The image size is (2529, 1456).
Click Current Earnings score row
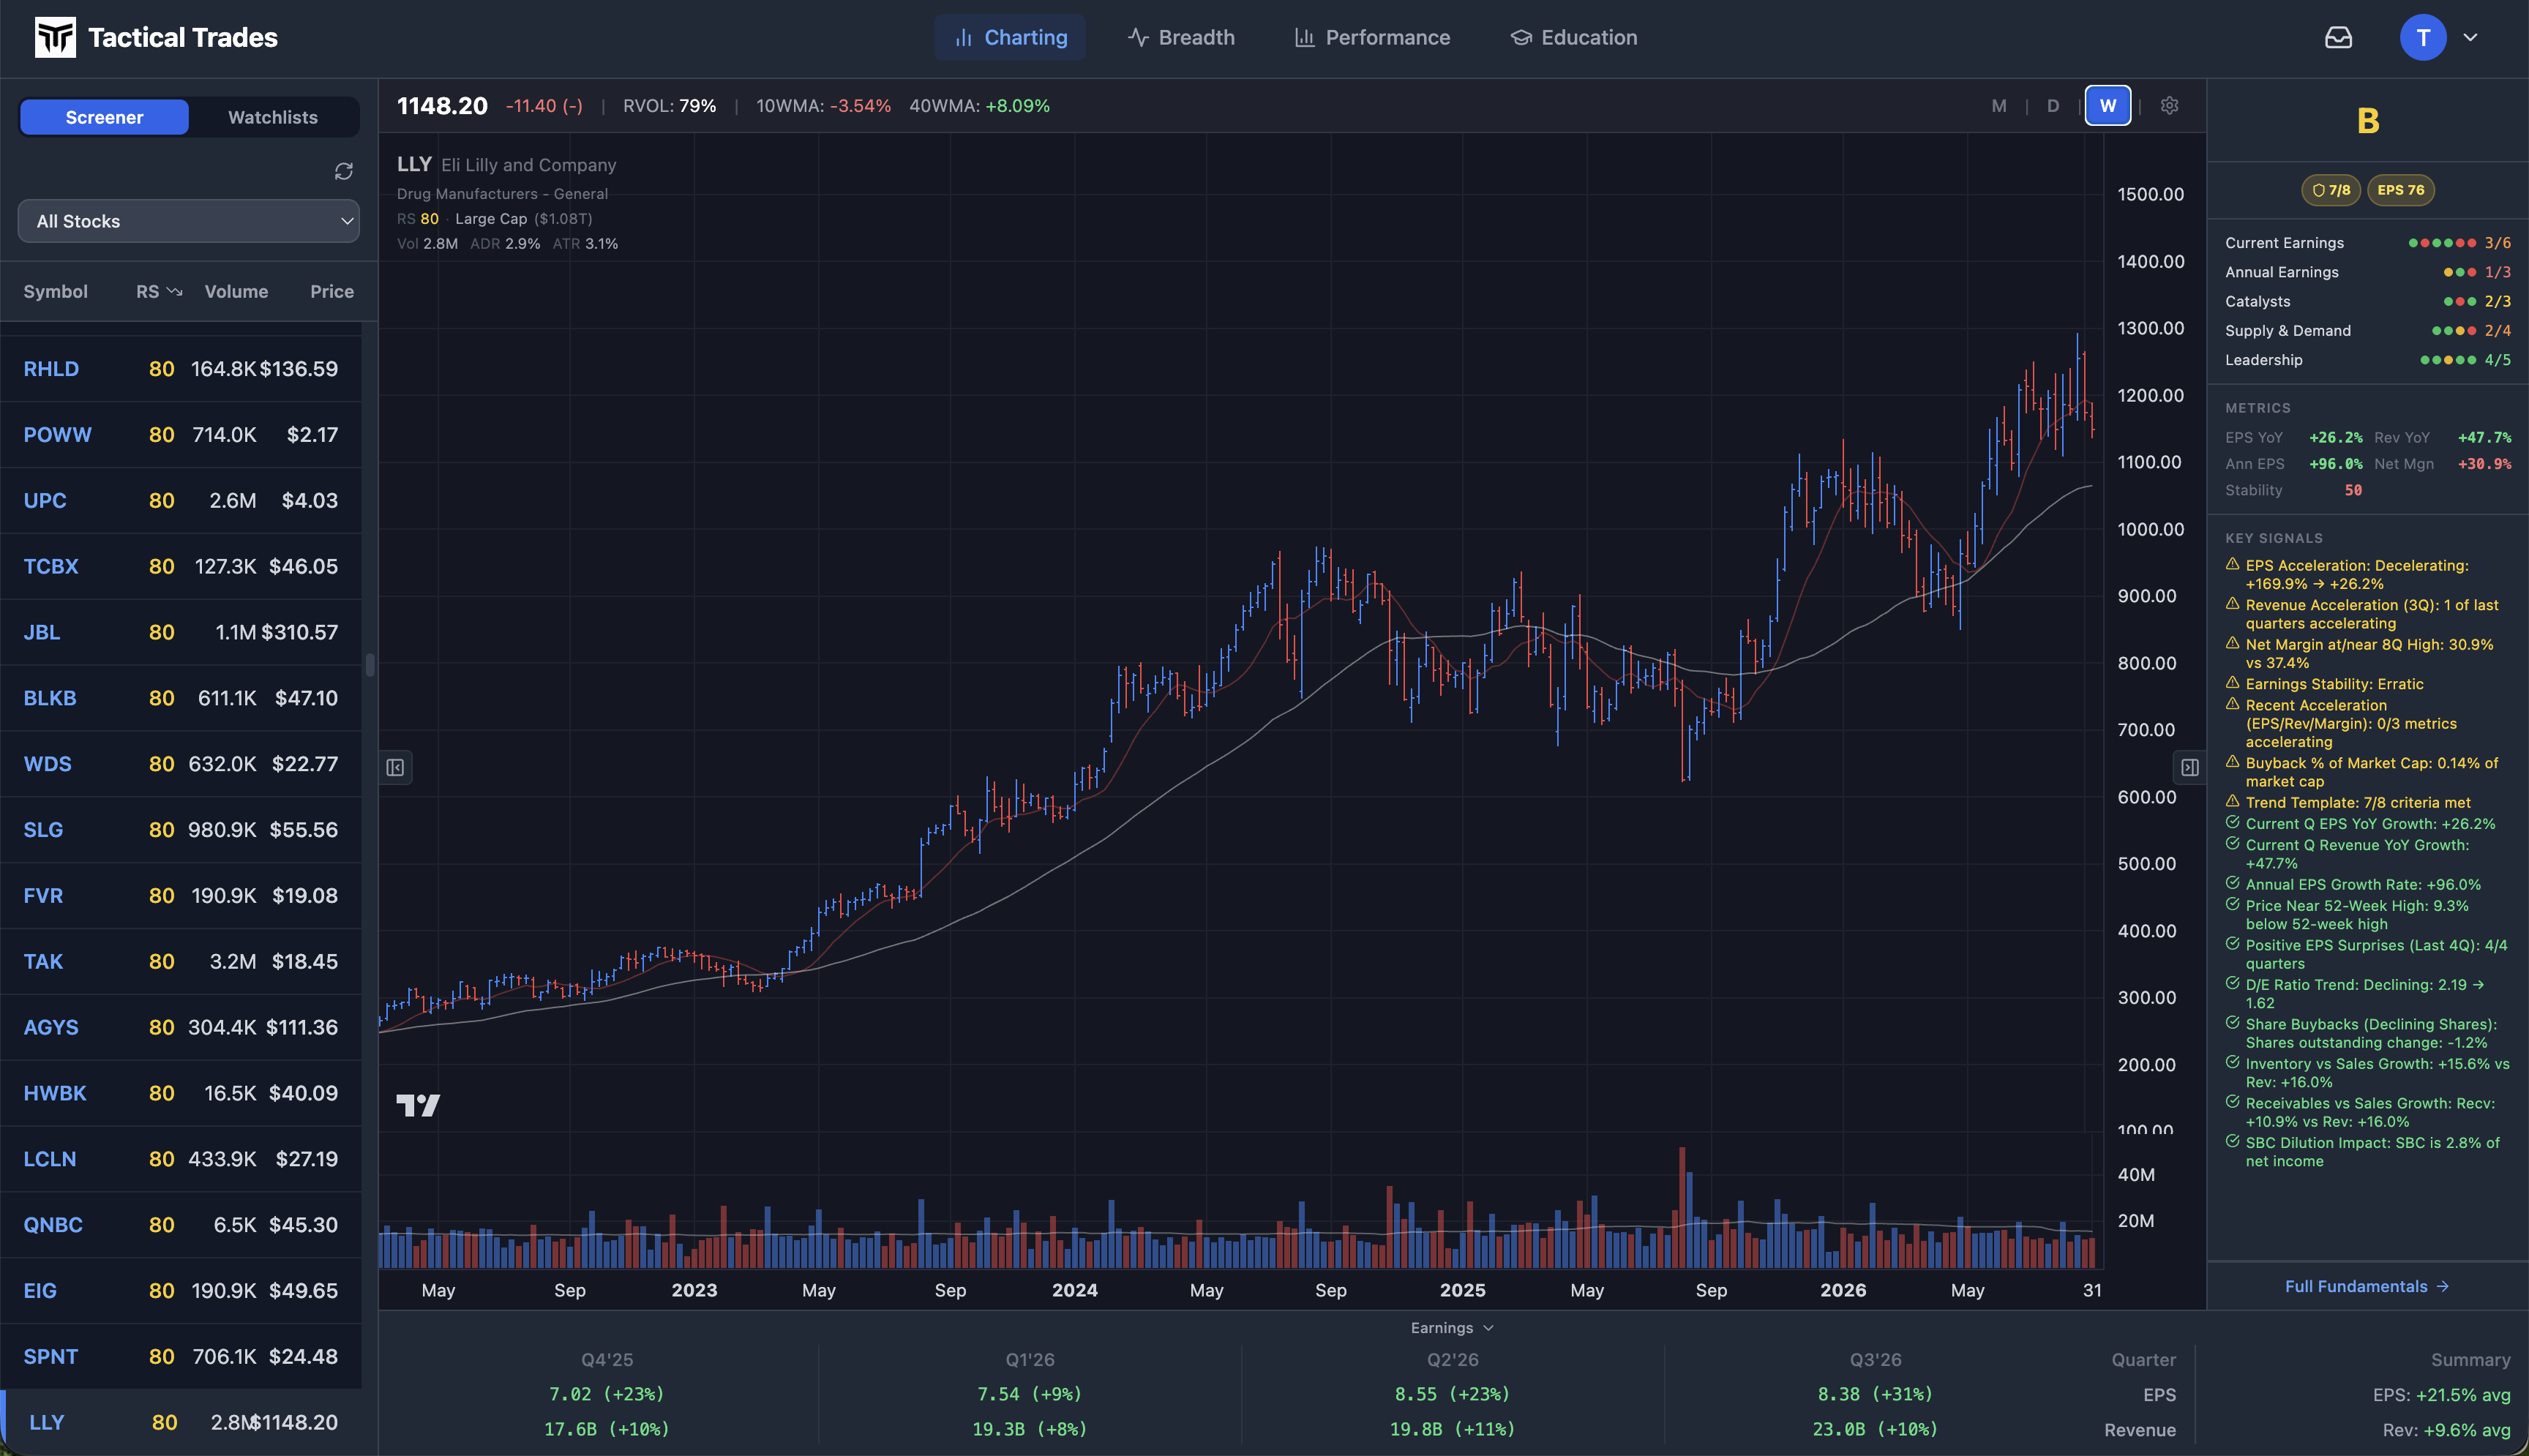[2367, 243]
